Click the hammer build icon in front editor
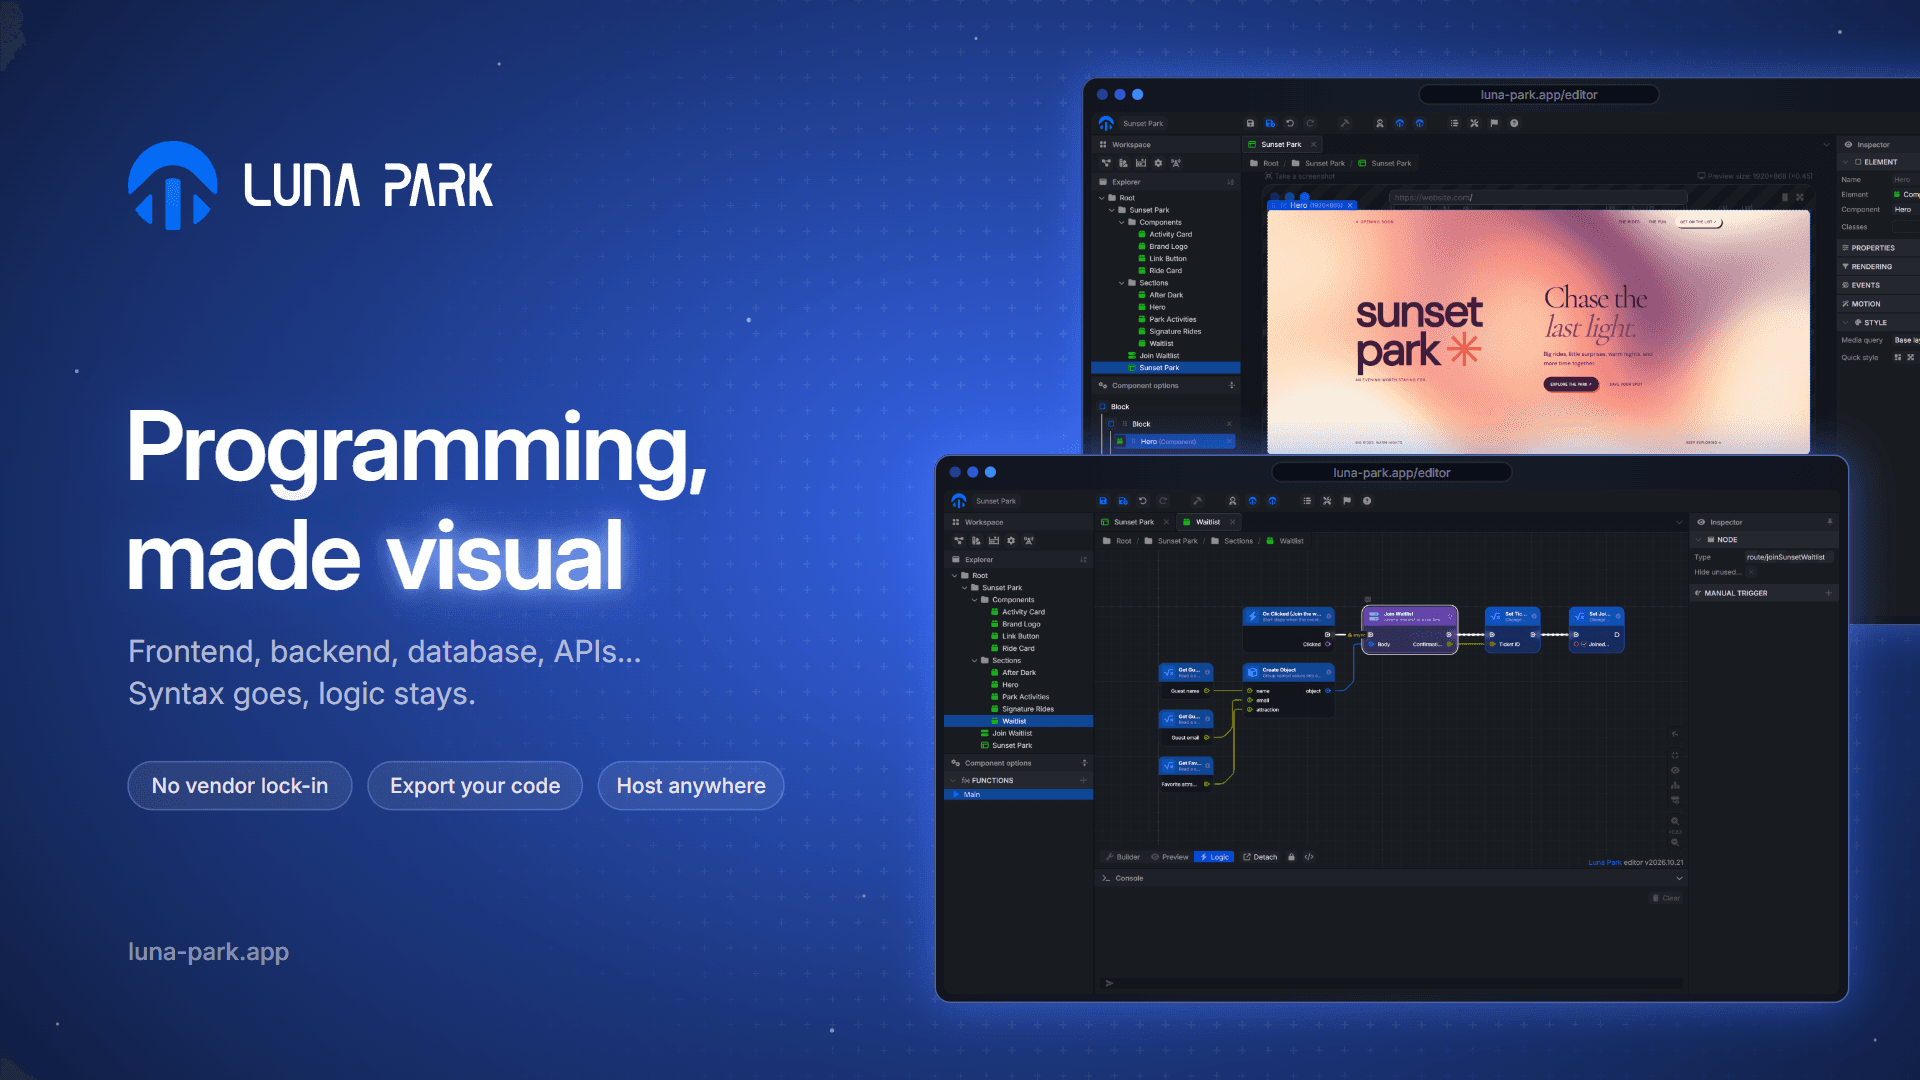1920x1080 pixels. (1197, 501)
